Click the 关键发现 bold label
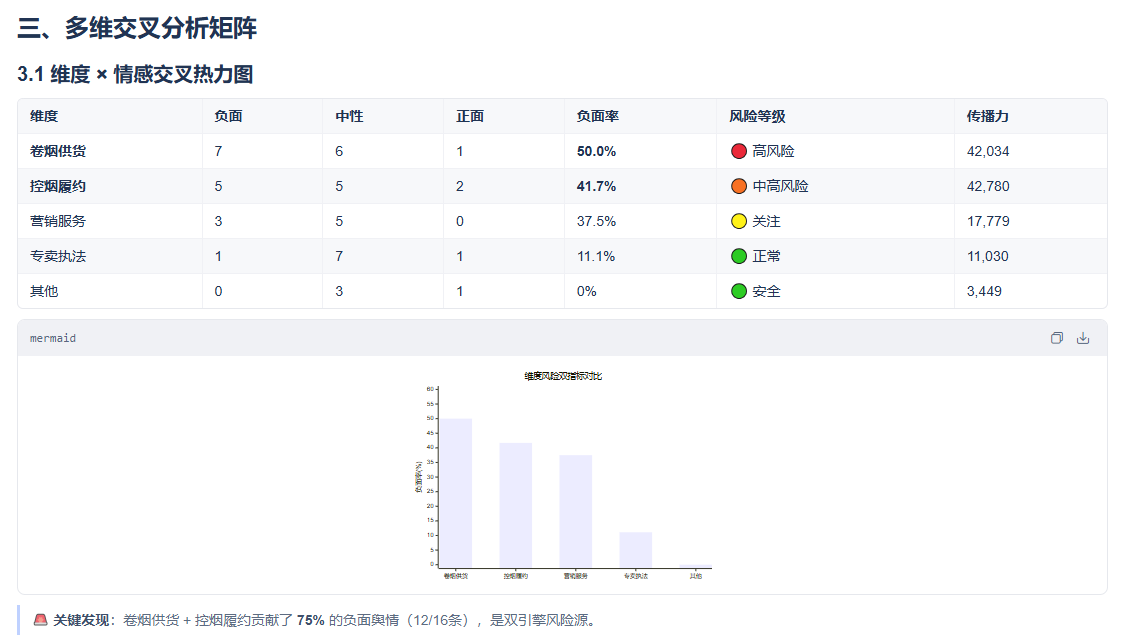 [81, 620]
